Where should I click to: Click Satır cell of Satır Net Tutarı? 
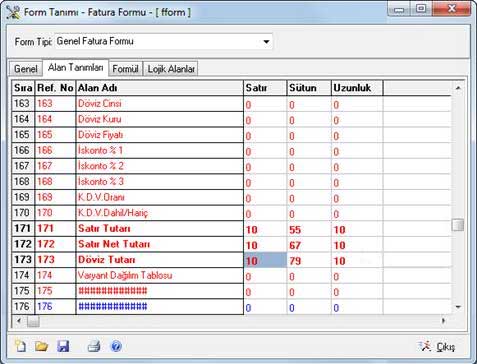click(265, 245)
